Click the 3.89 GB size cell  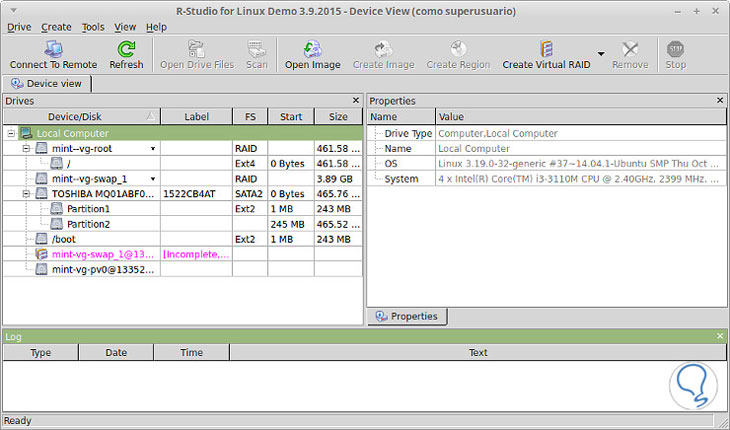point(338,179)
